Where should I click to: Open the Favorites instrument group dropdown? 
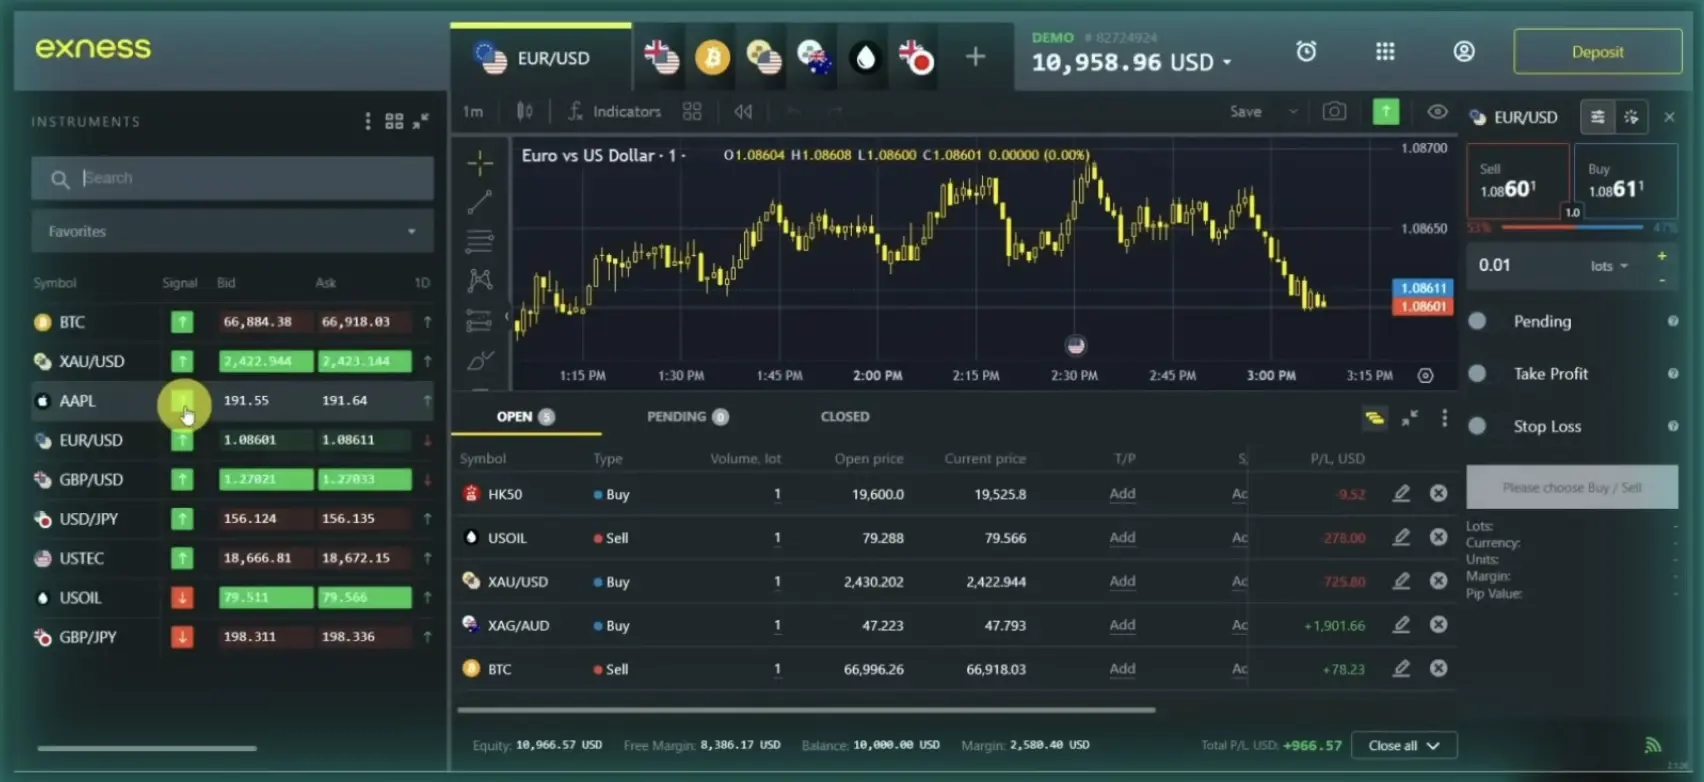232,231
